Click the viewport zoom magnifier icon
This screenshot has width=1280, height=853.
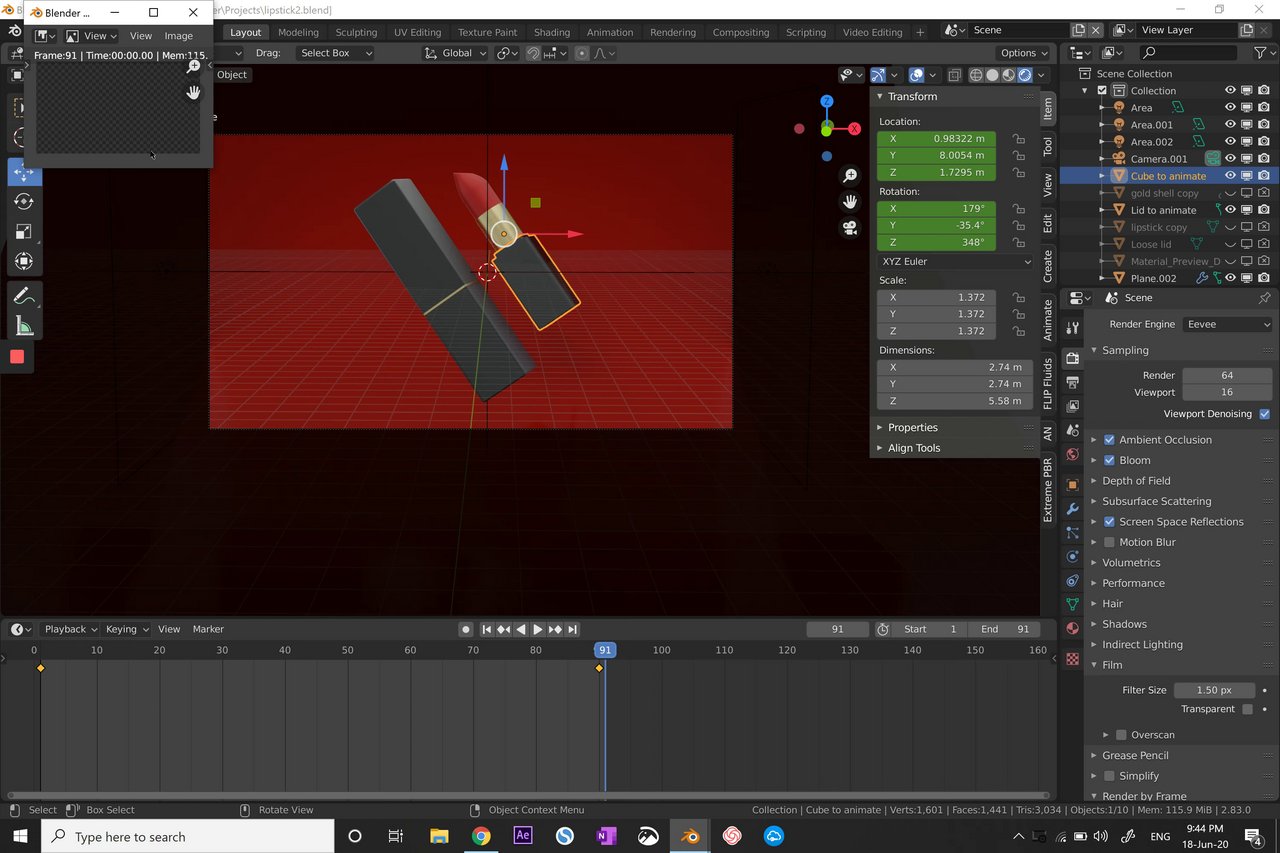click(850, 176)
